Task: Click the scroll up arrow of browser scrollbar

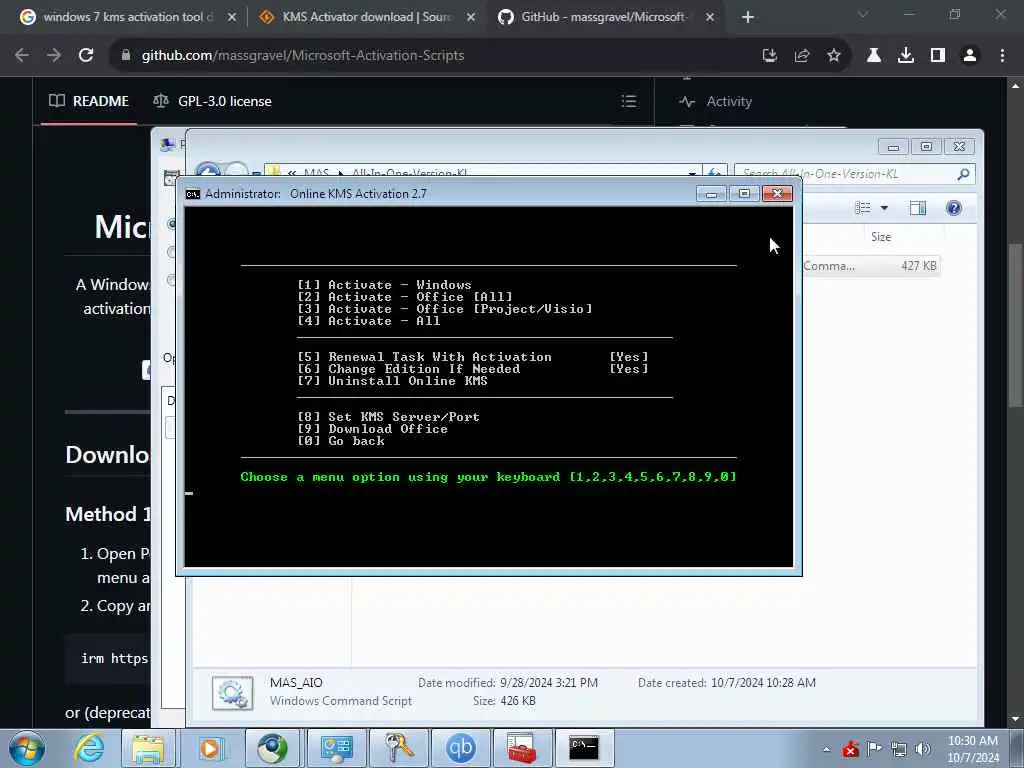Action: pos(1015,86)
